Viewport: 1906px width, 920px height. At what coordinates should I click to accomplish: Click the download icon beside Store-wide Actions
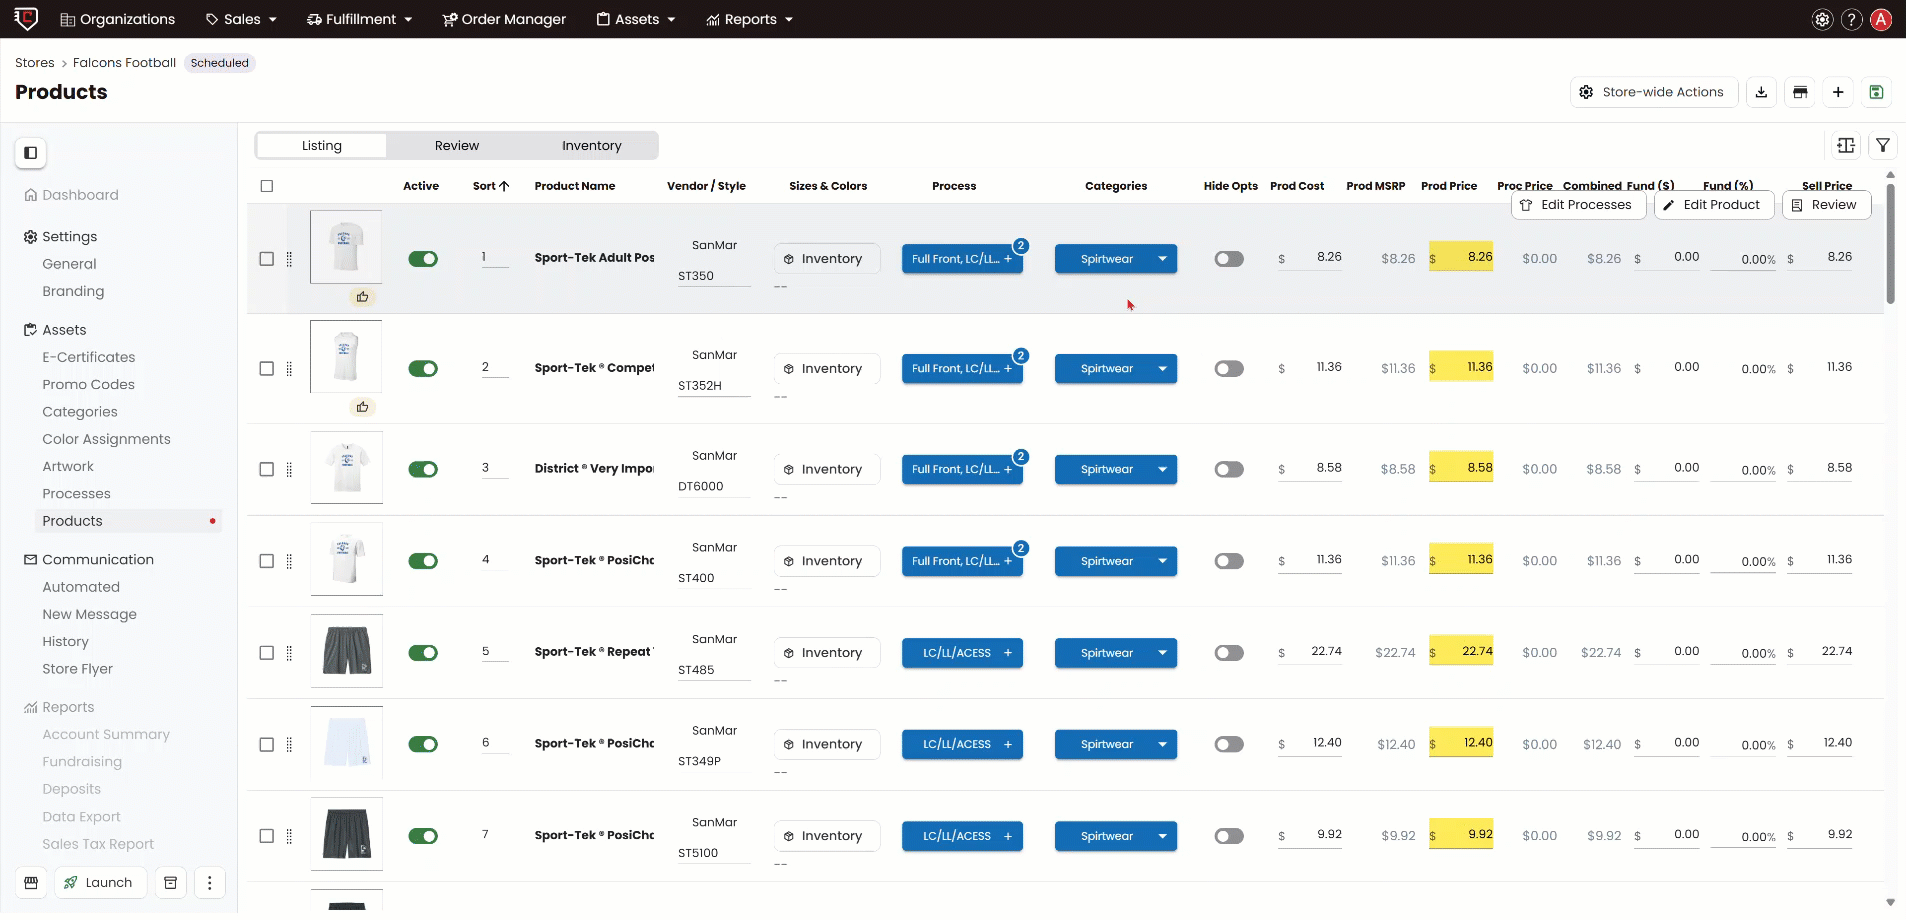pyautogui.click(x=1761, y=92)
